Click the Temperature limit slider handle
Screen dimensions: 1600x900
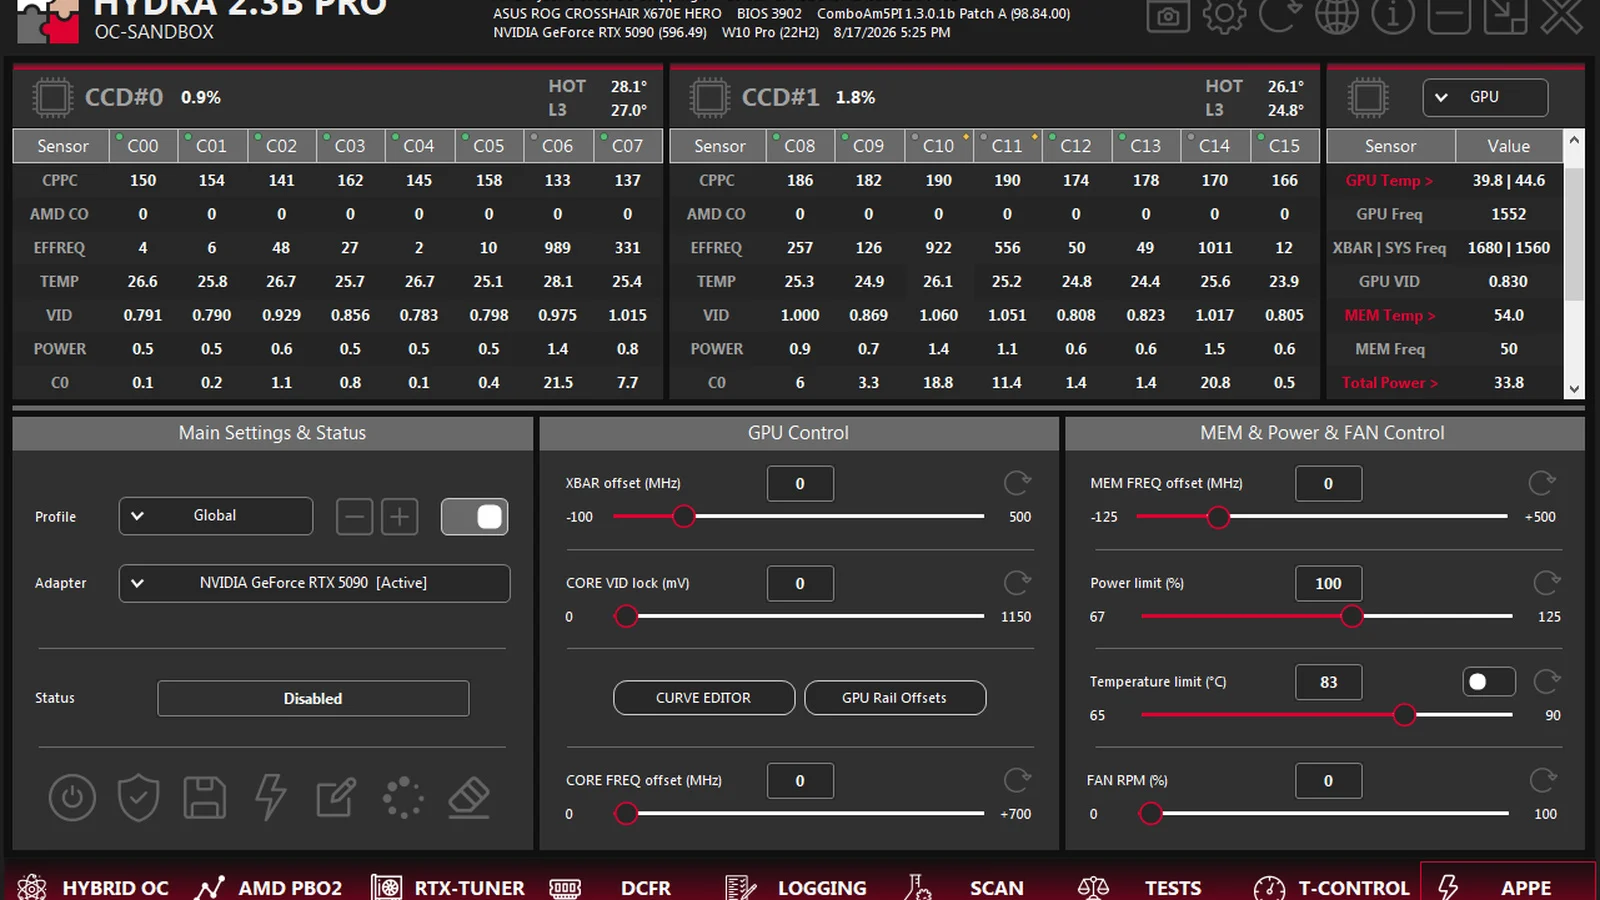tap(1404, 715)
